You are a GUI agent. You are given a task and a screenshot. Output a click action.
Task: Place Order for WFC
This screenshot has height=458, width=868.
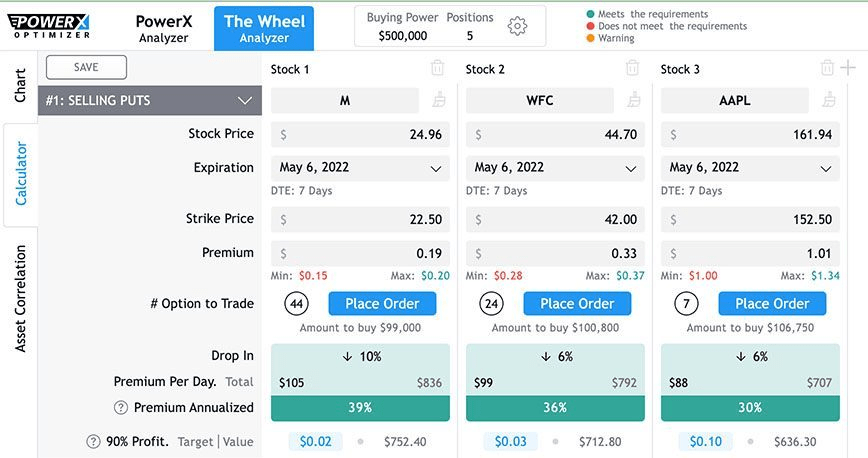click(x=576, y=304)
